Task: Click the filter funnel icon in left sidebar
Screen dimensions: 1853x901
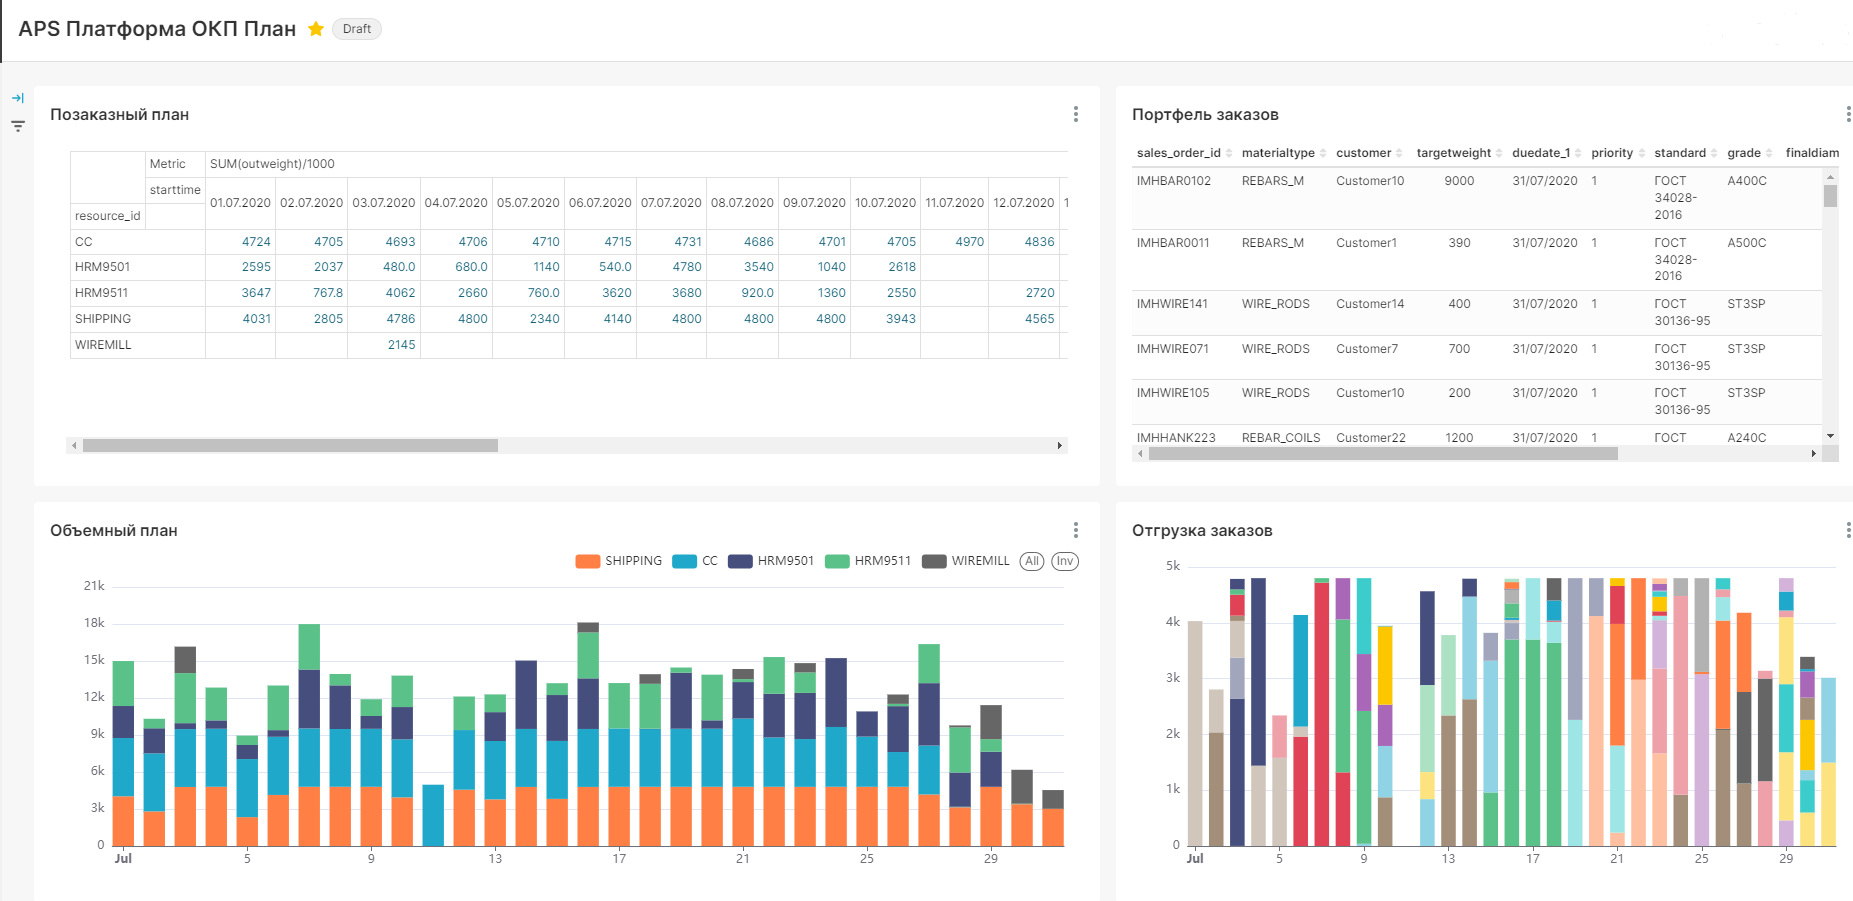Action: (18, 126)
